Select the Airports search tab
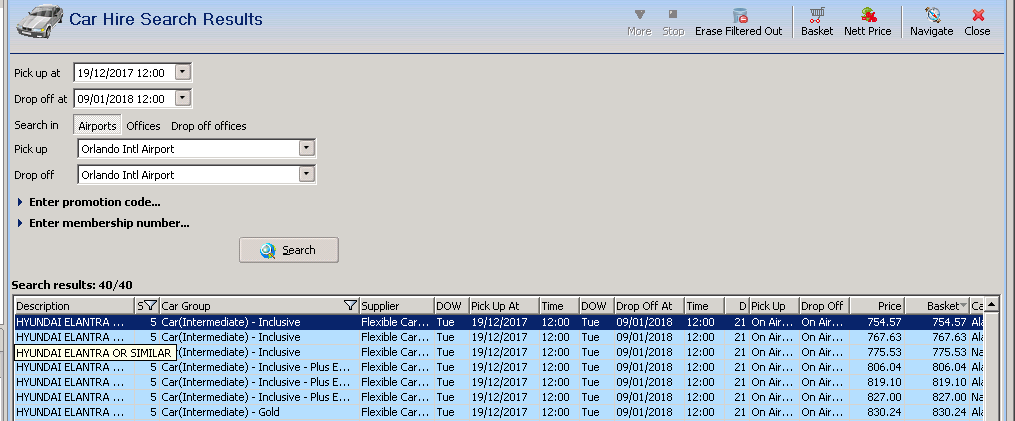This screenshot has width=1015, height=421. click(x=97, y=126)
